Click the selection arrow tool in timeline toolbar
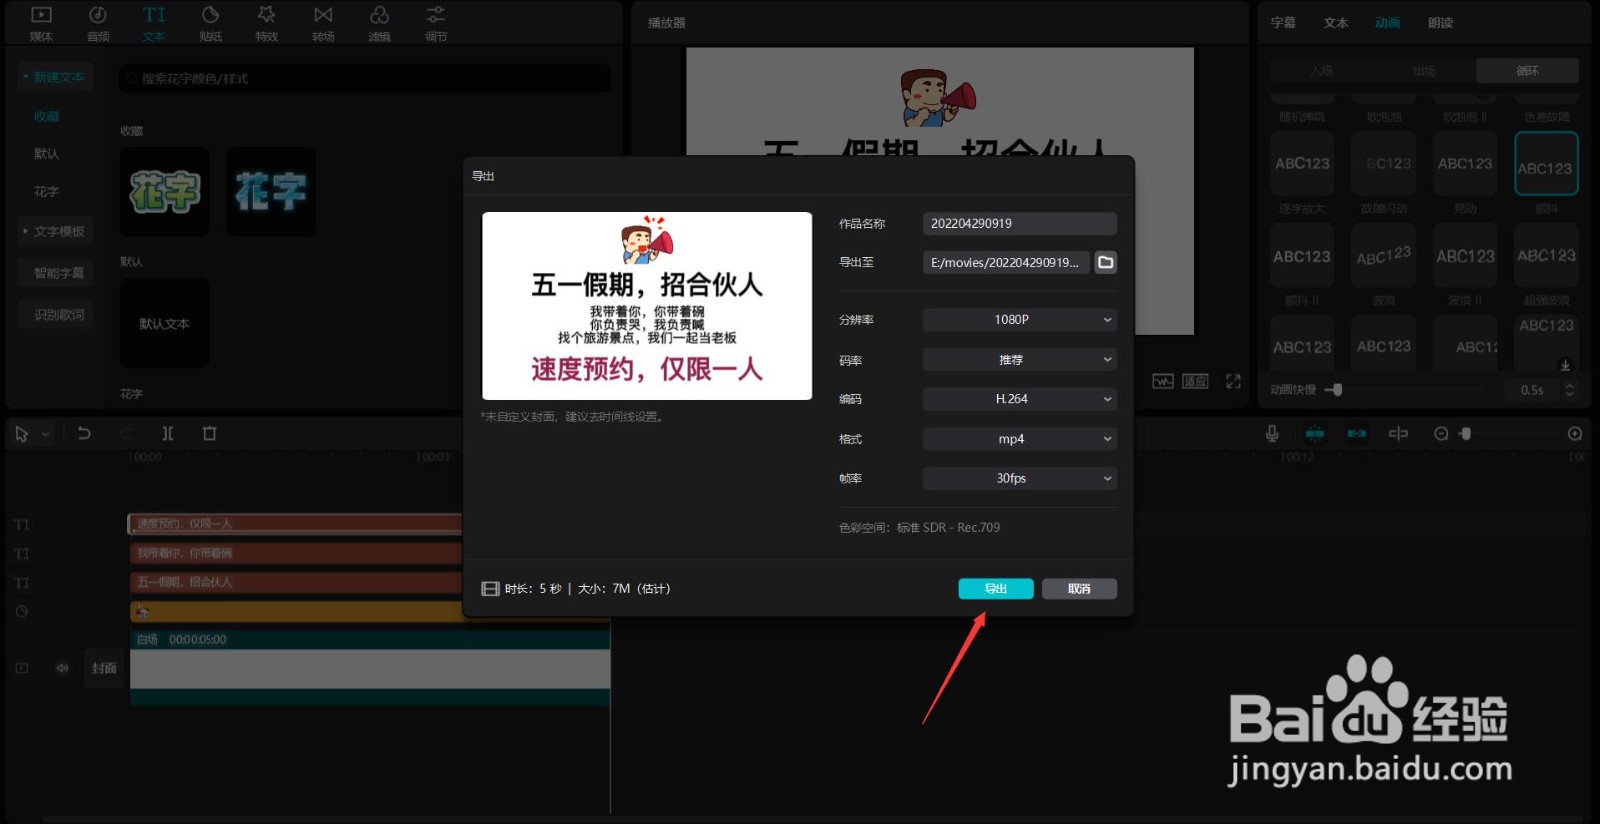This screenshot has width=1600, height=824. point(22,434)
